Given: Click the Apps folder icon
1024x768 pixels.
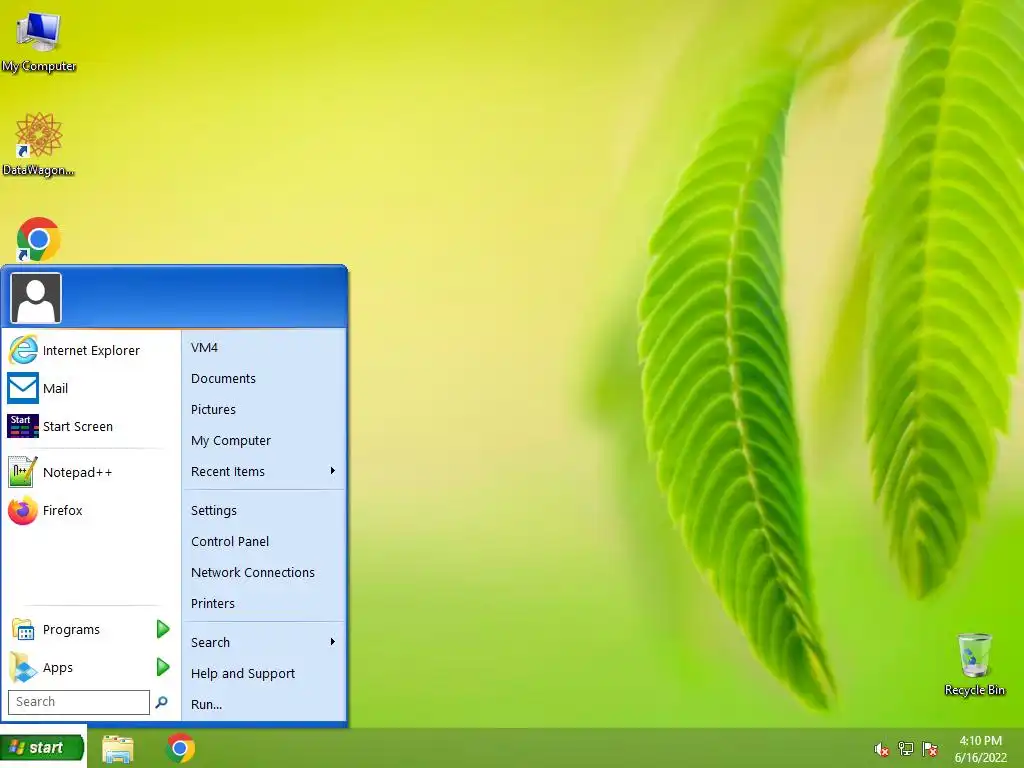Looking at the screenshot, I should [x=23, y=667].
